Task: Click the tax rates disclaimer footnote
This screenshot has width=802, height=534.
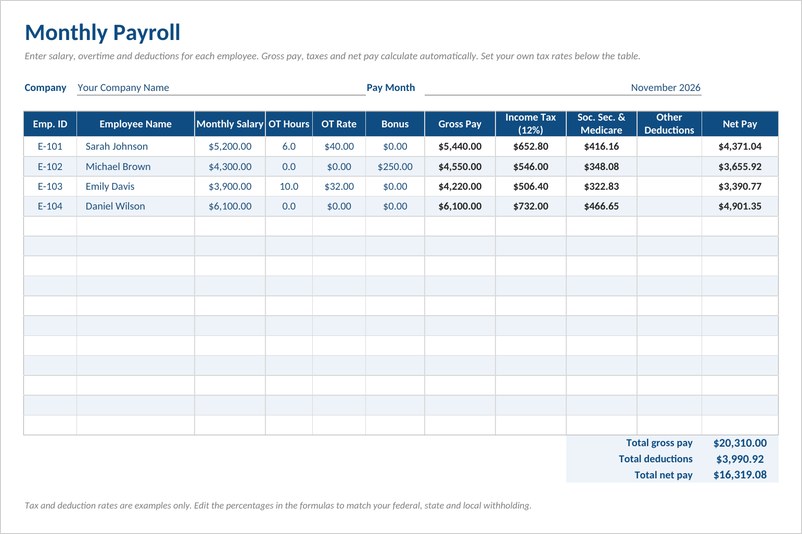Action: click(x=278, y=505)
